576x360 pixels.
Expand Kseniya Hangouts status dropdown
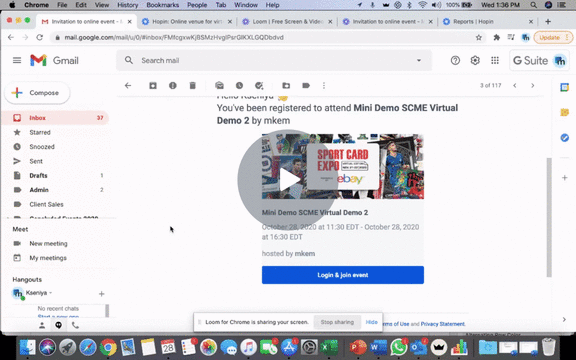(51, 293)
